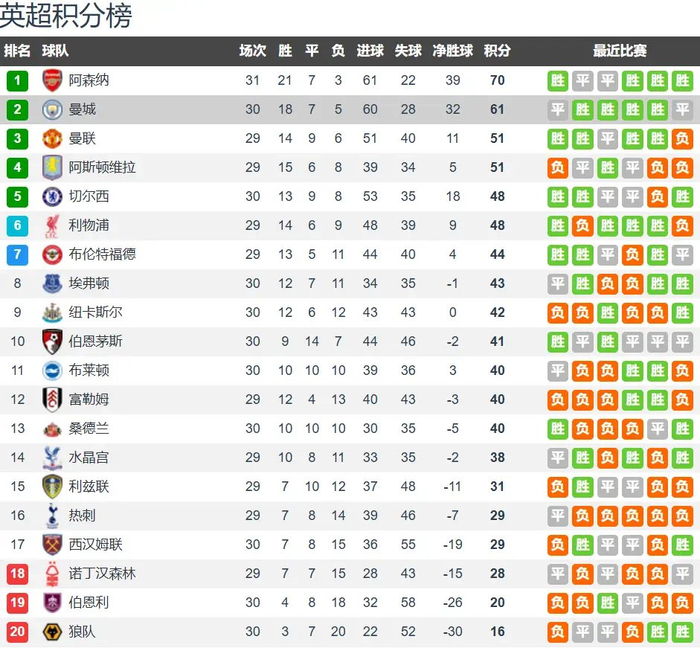Sort table by 积分 column header

(497, 51)
